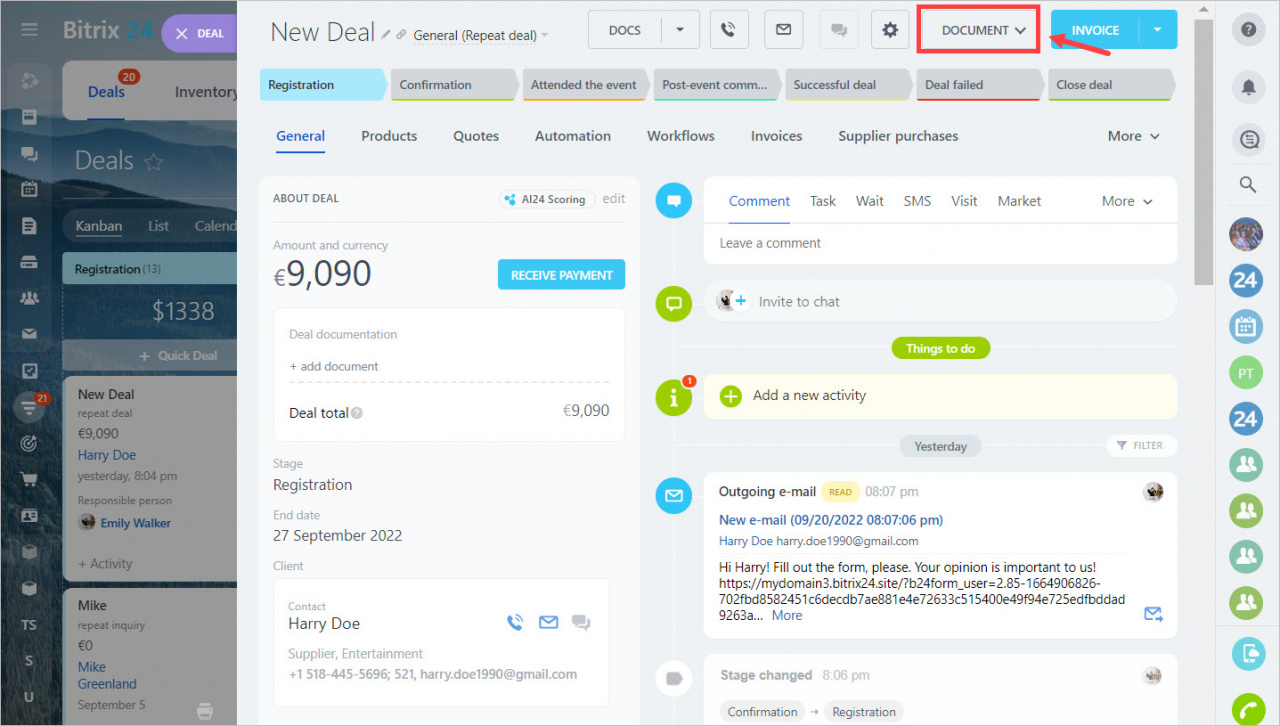
Task: Expand the INVOICE button arrow
Action: (1158, 30)
